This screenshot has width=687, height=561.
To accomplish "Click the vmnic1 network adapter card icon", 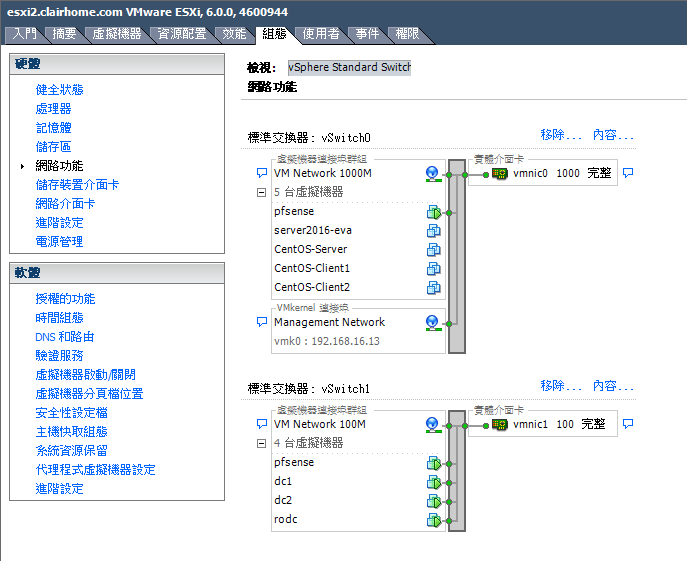I will pos(499,425).
